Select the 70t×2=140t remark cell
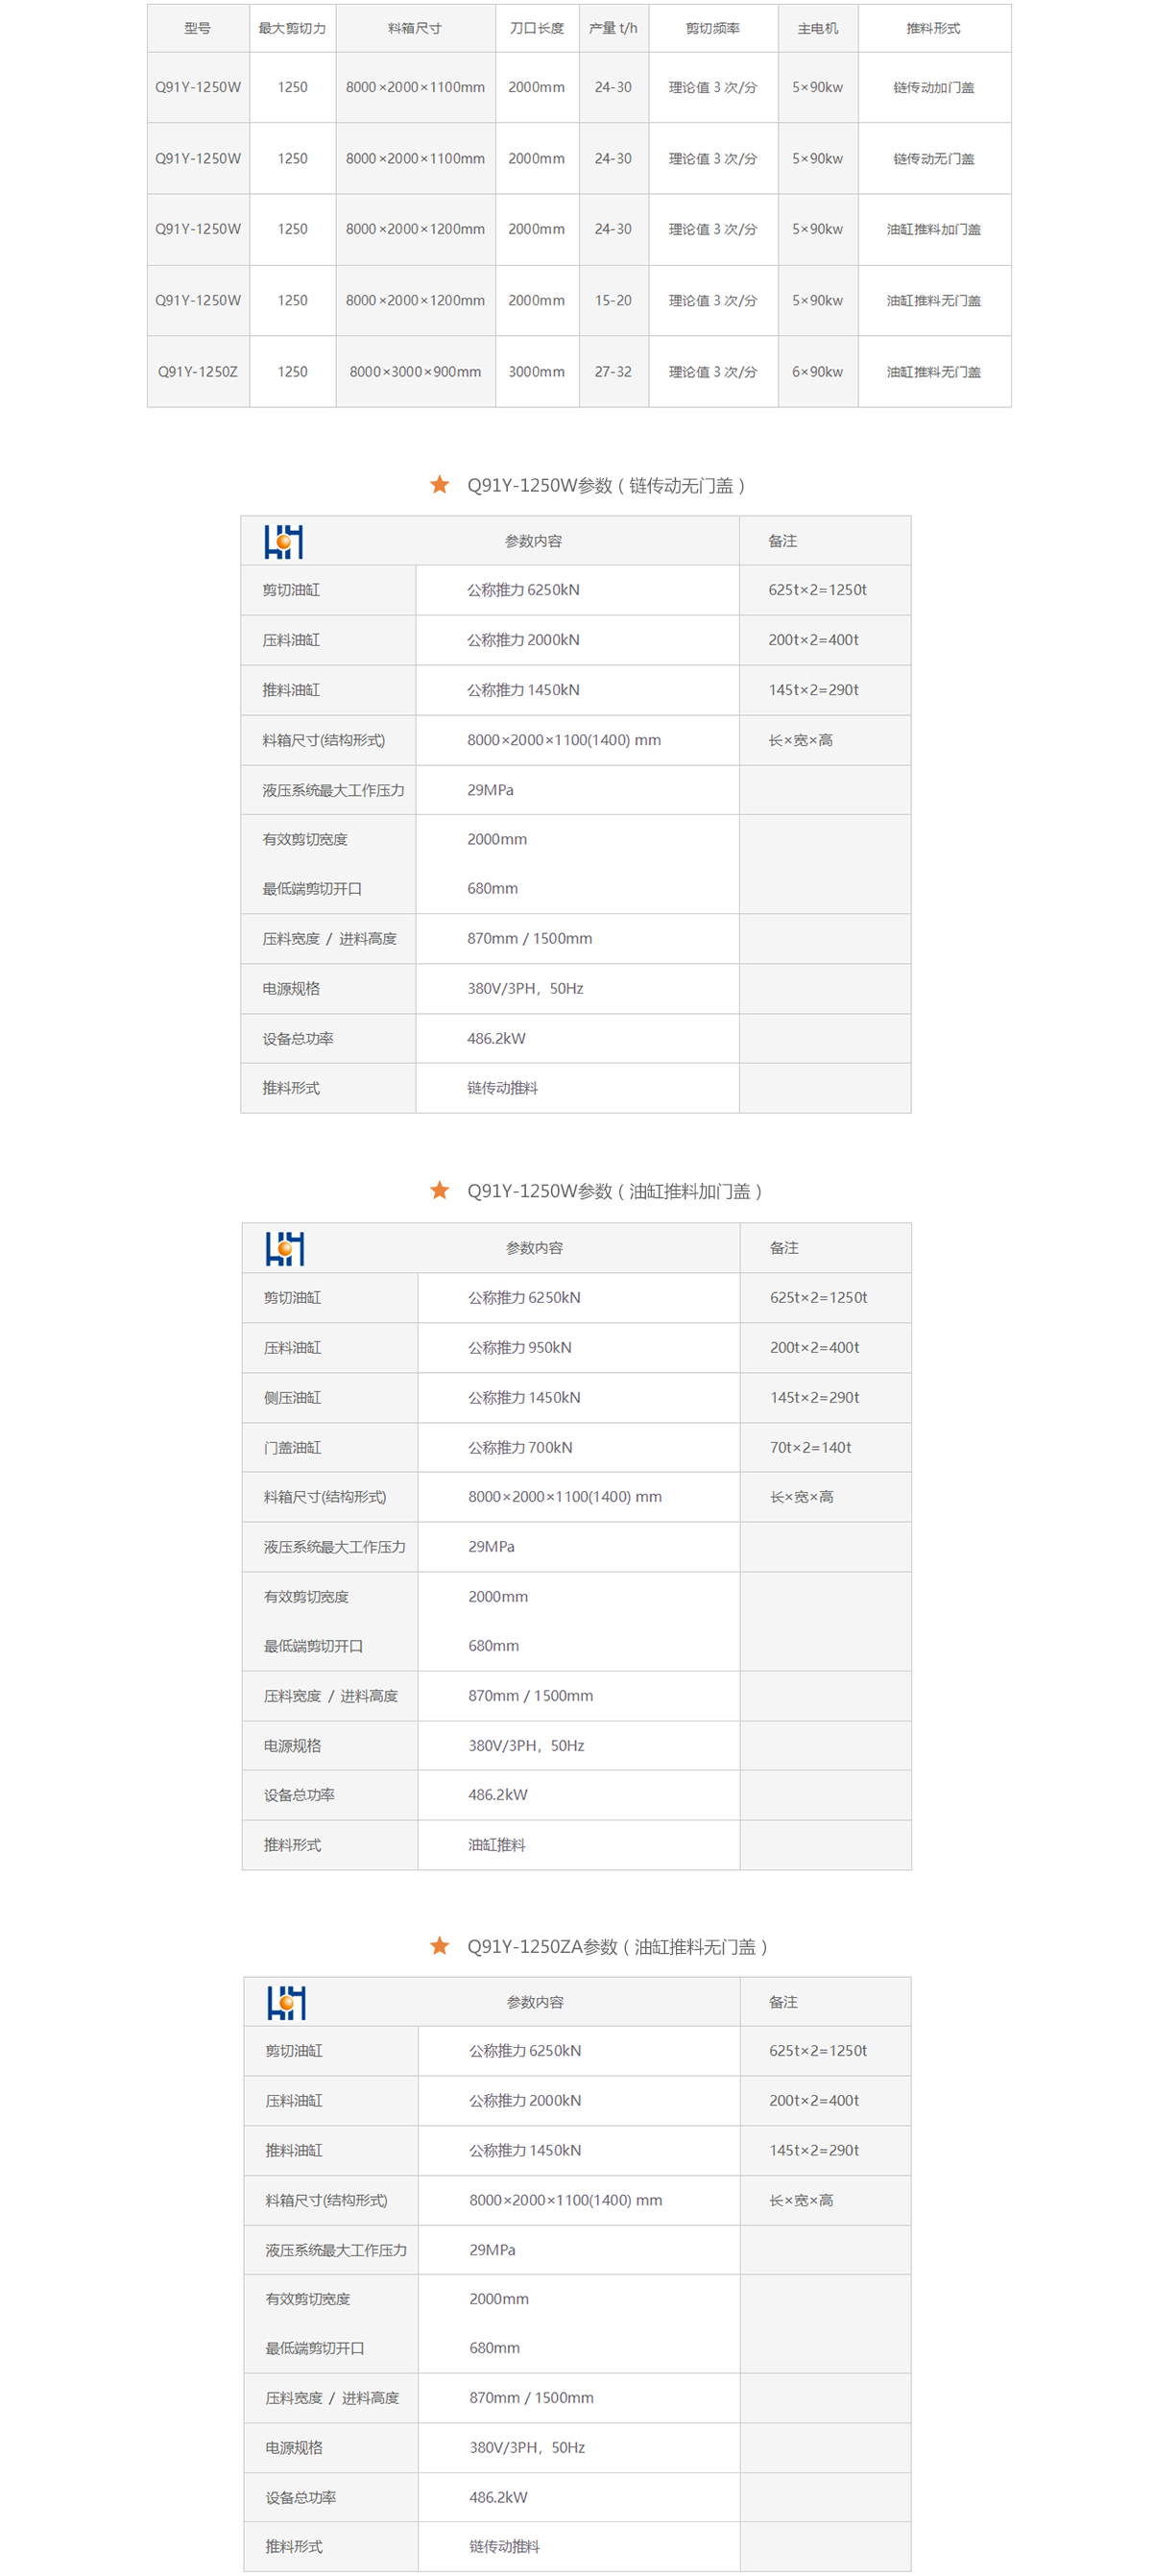The height and width of the screenshot is (2576, 1154). pyautogui.click(x=810, y=1447)
